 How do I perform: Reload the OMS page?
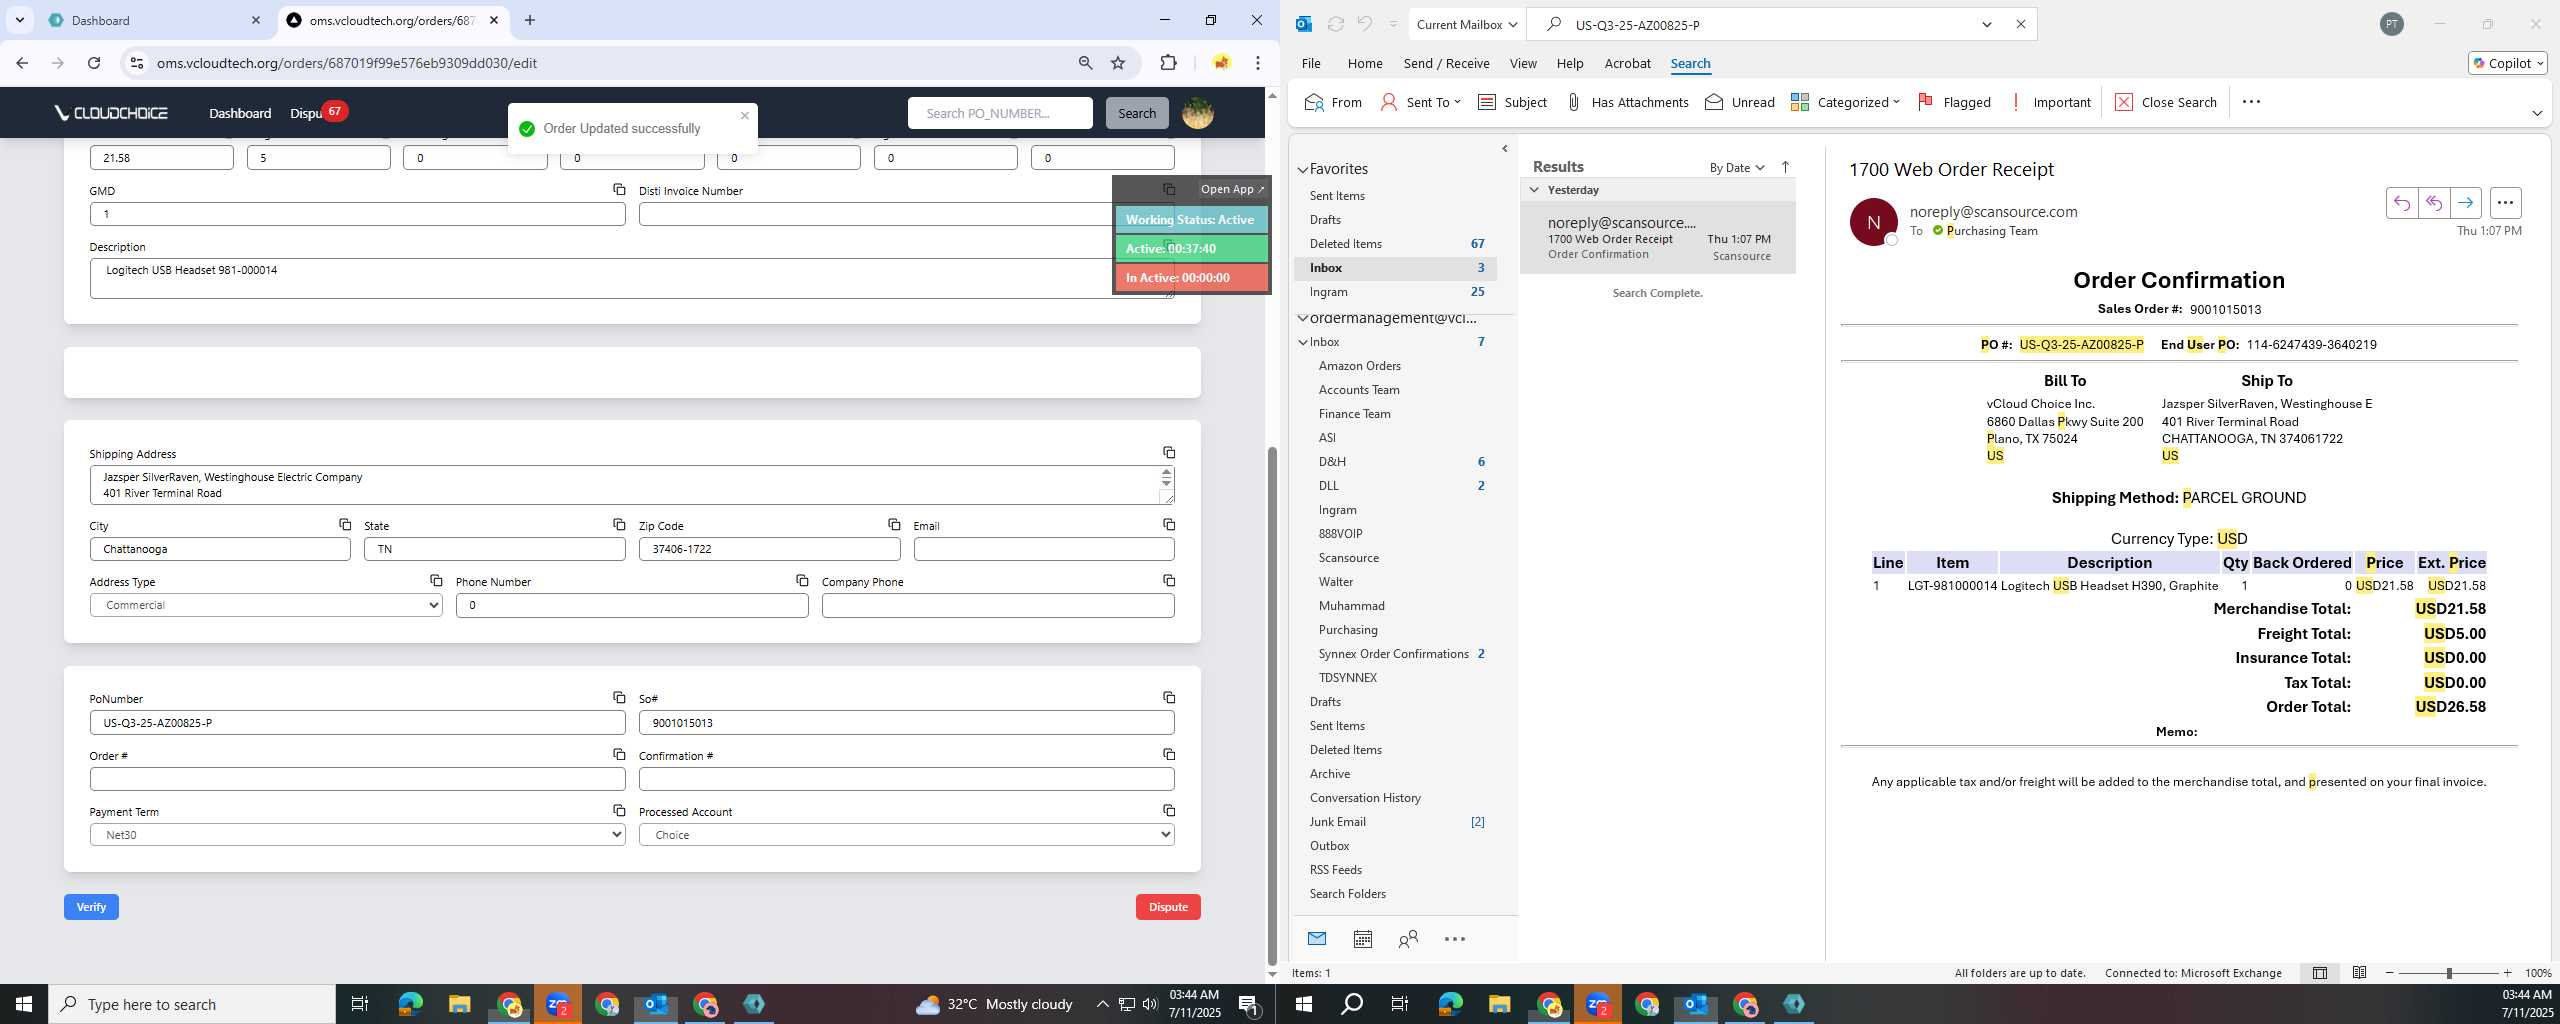(x=94, y=63)
